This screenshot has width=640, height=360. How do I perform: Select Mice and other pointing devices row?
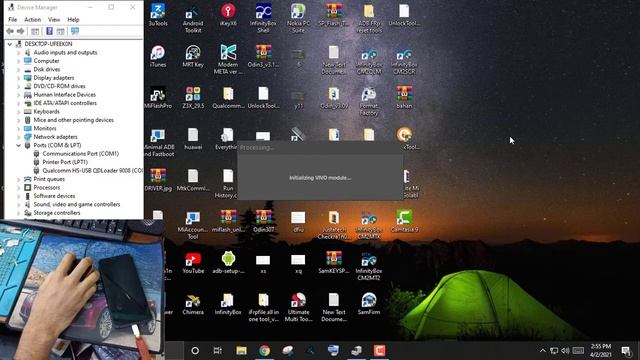(x=69, y=120)
